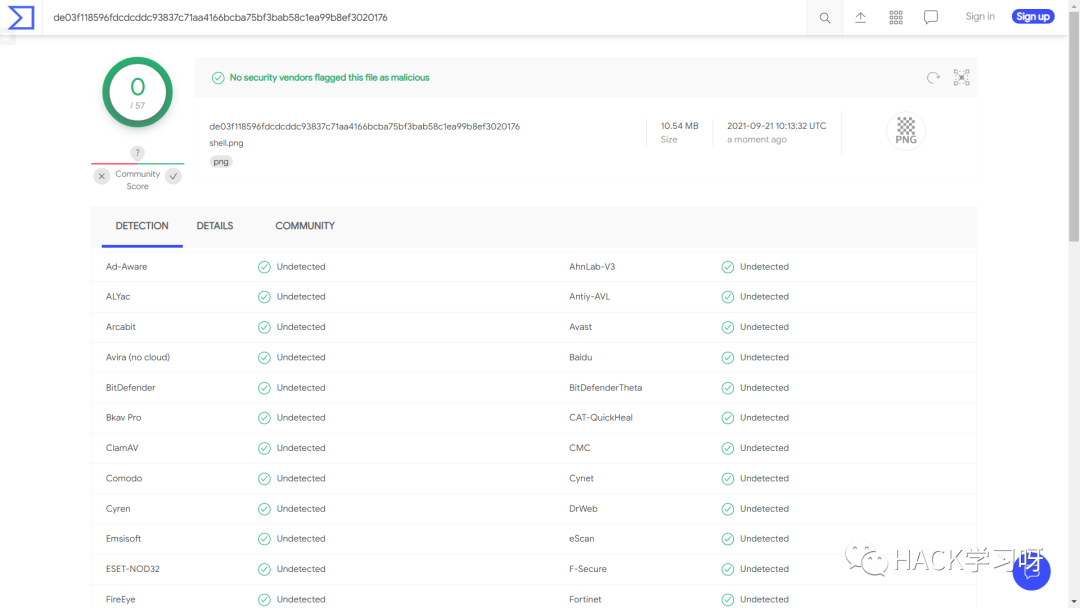The height and width of the screenshot is (608, 1080).
Task: Click the Bkav Pro vendor name
Action: tap(123, 418)
